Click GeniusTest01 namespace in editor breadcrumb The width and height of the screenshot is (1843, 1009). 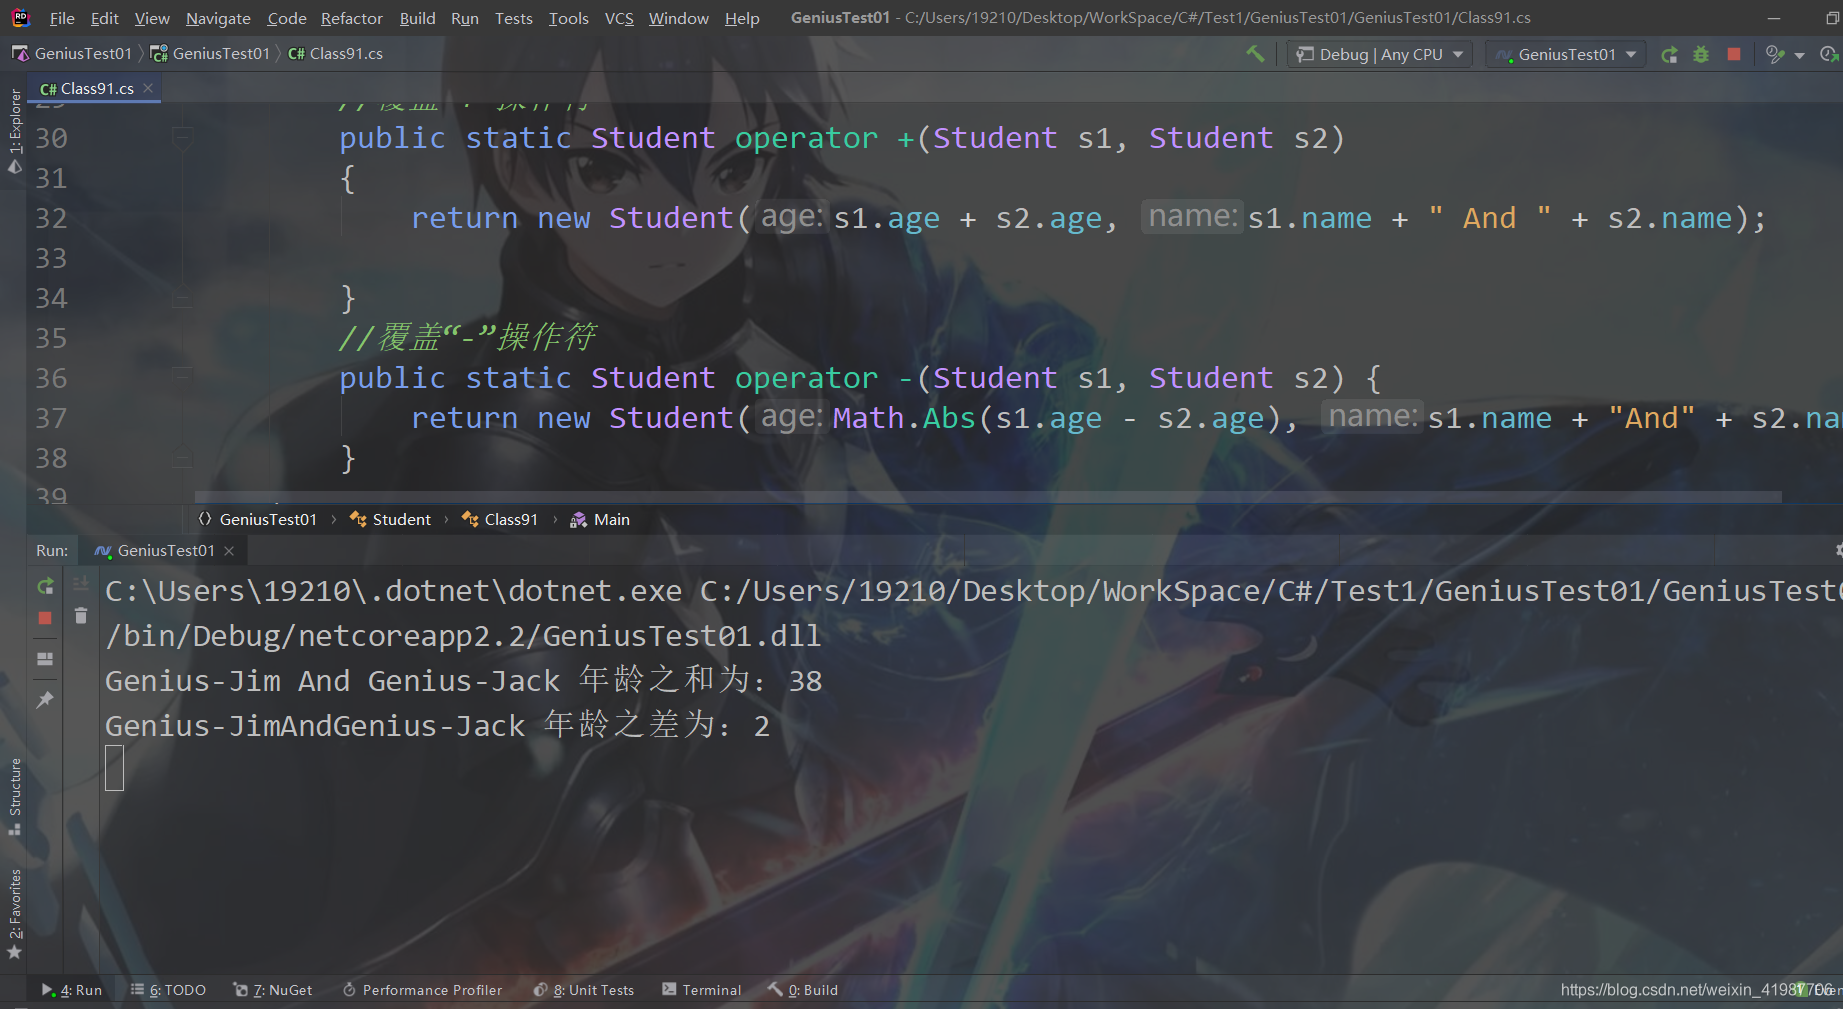pyautogui.click(x=257, y=519)
